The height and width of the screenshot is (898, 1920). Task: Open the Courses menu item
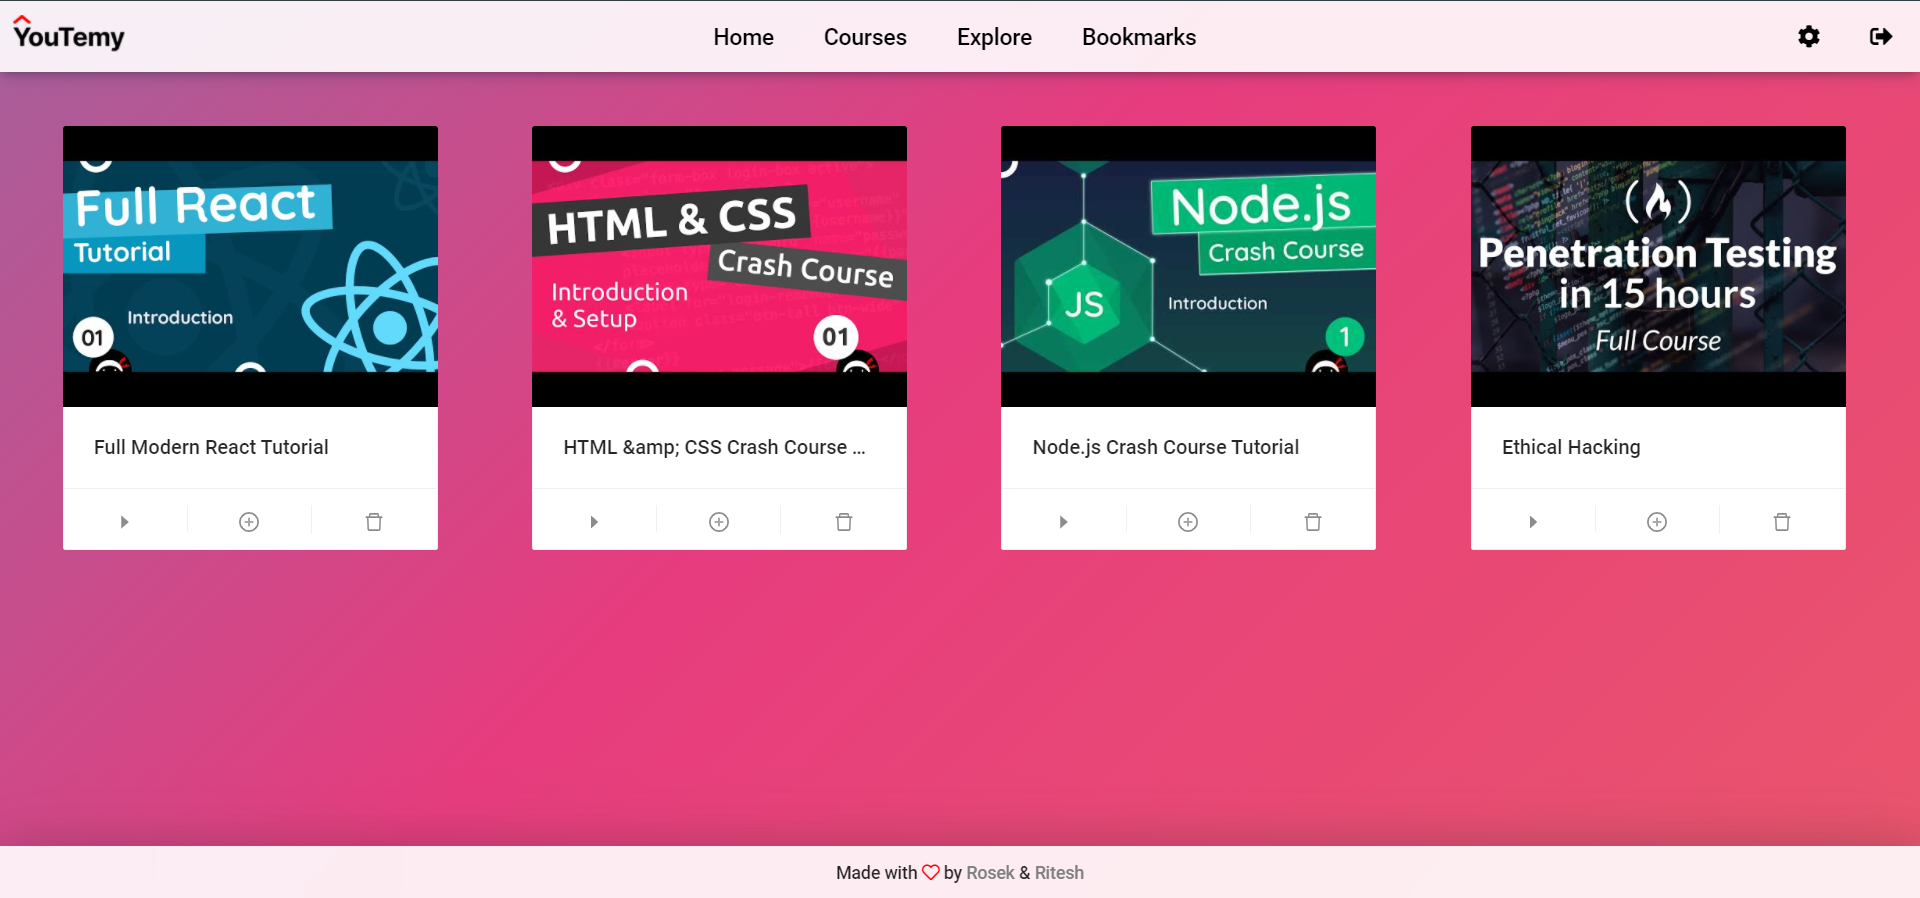coord(865,37)
